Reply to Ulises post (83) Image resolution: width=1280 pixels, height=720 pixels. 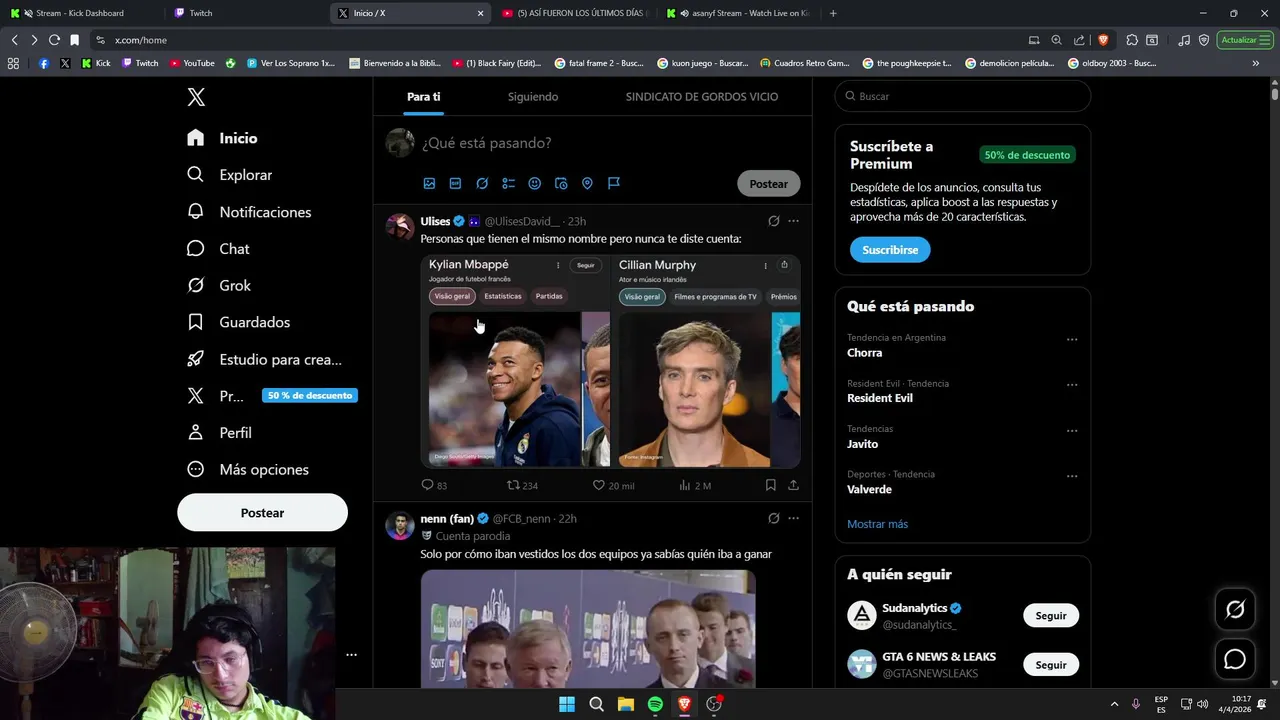pyautogui.click(x=434, y=485)
